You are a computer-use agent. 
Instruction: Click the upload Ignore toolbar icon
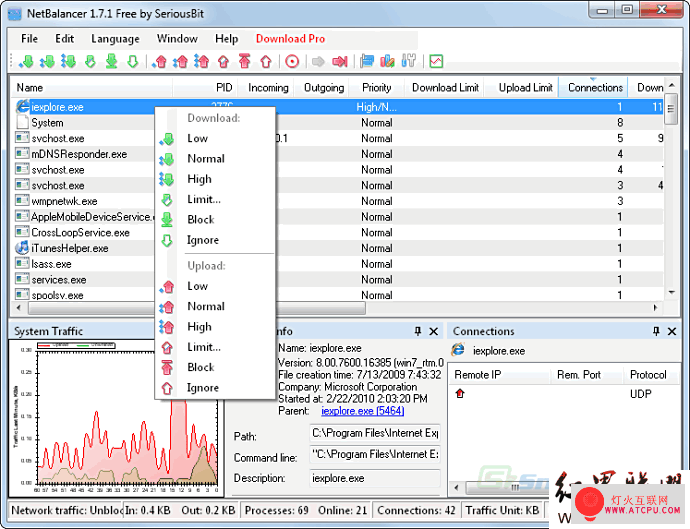(x=266, y=61)
